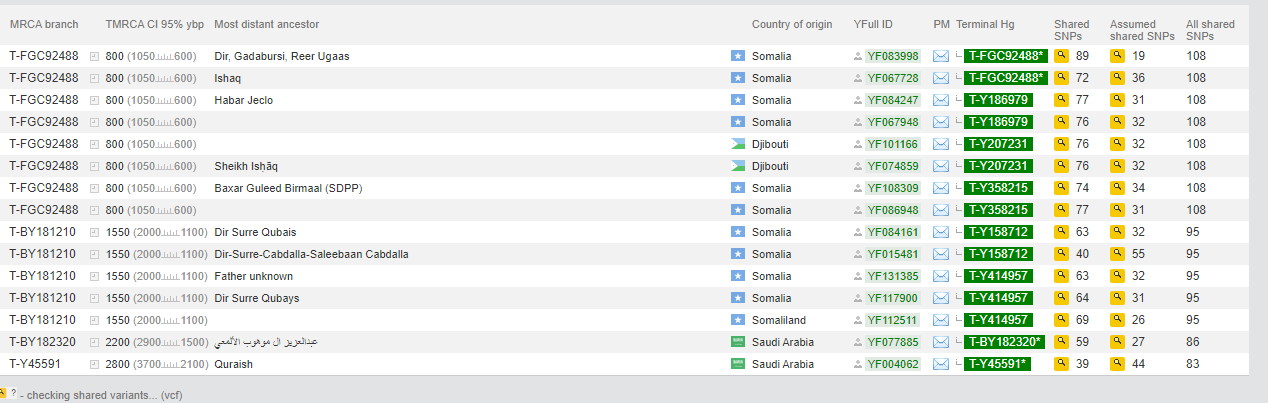Click the T-BY182320* green haplogroup badge

(1004, 342)
